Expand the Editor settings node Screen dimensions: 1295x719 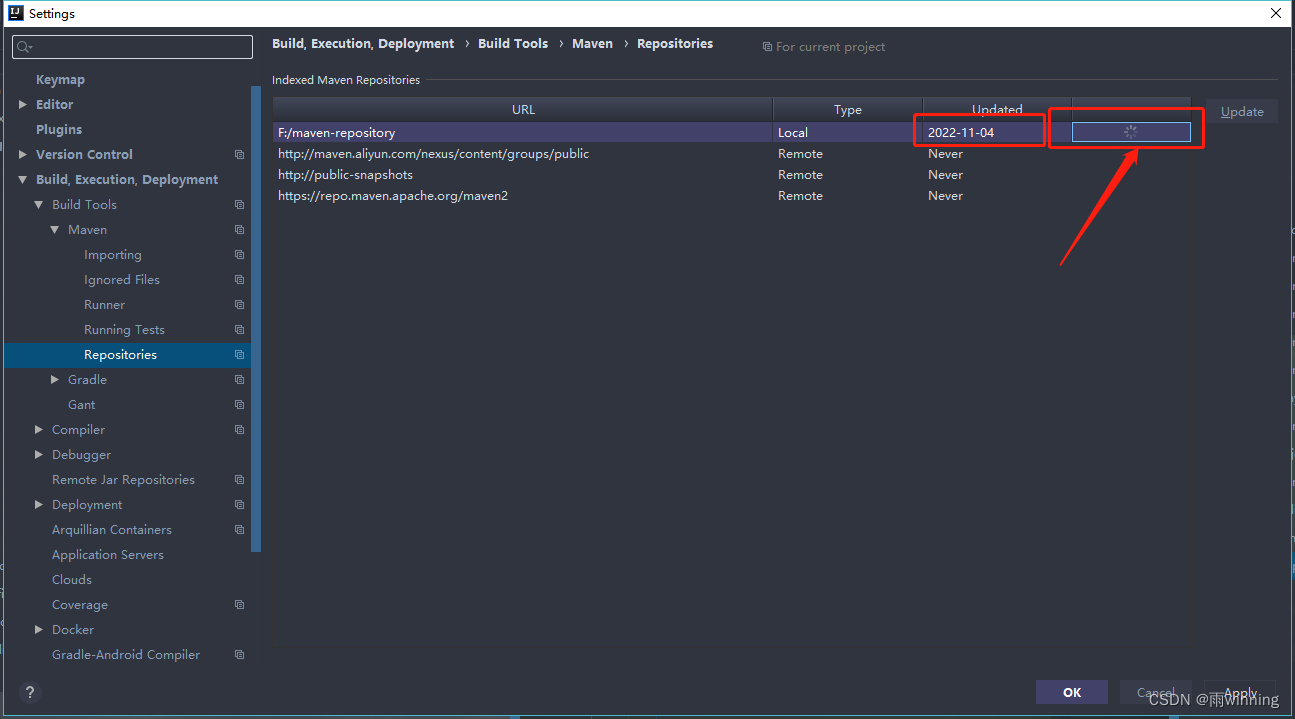click(x=23, y=104)
